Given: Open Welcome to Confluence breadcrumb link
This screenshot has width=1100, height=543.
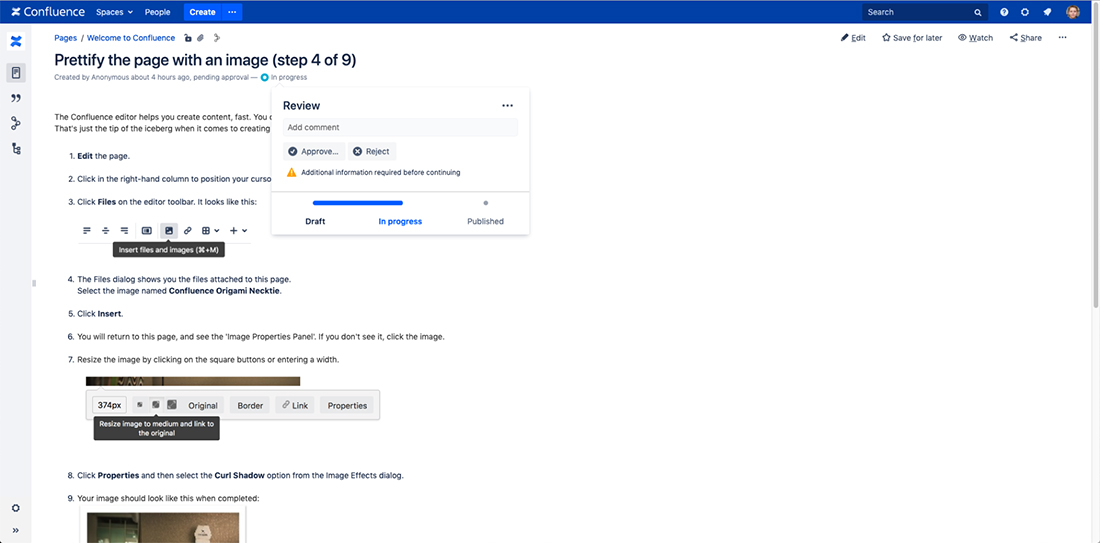Looking at the screenshot, I should click(131, 38).
